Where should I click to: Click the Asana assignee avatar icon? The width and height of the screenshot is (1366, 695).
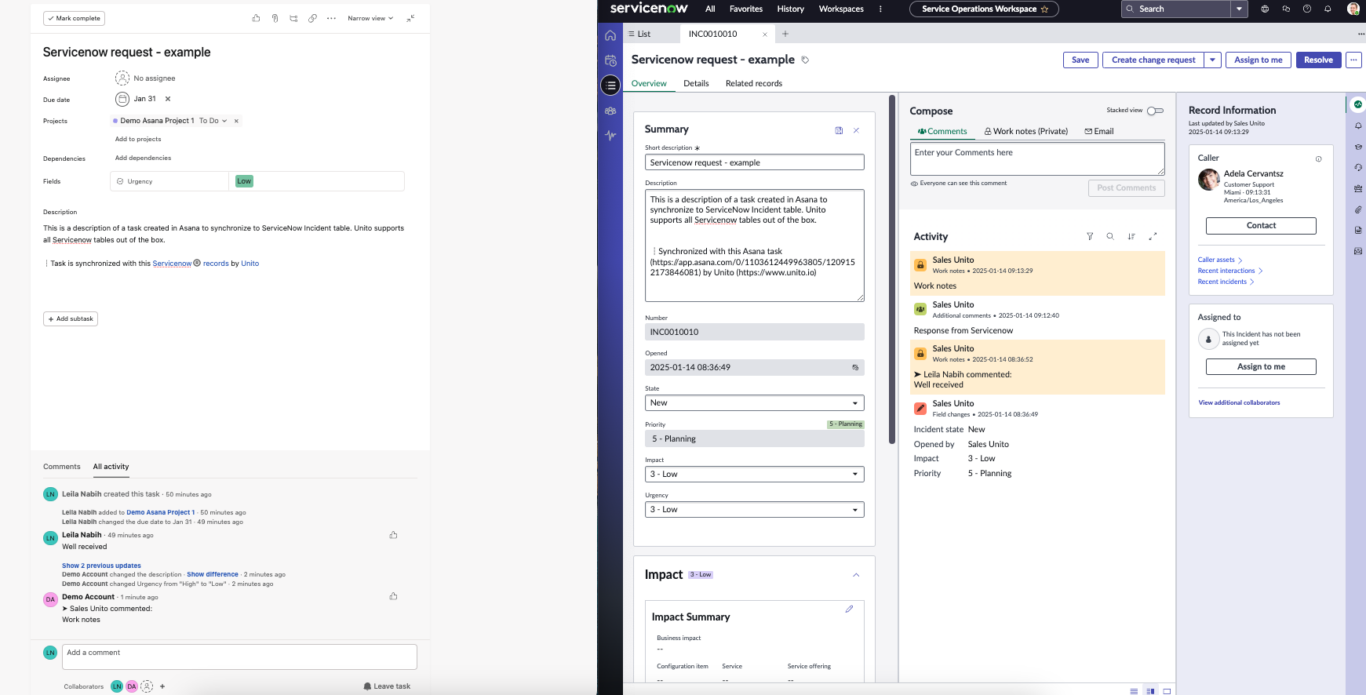(122, 78)
